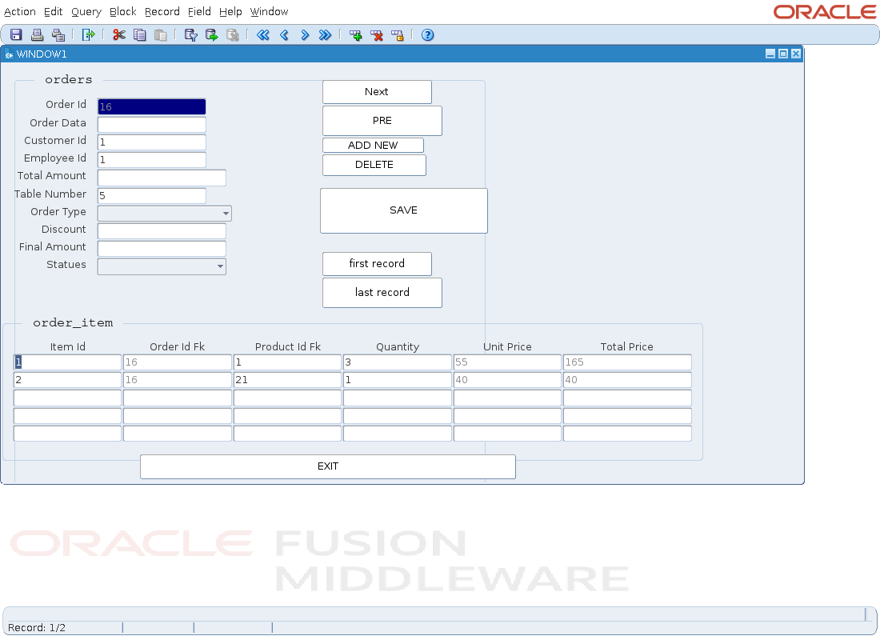
Task: Click the Order Id field
Action: 152,107
